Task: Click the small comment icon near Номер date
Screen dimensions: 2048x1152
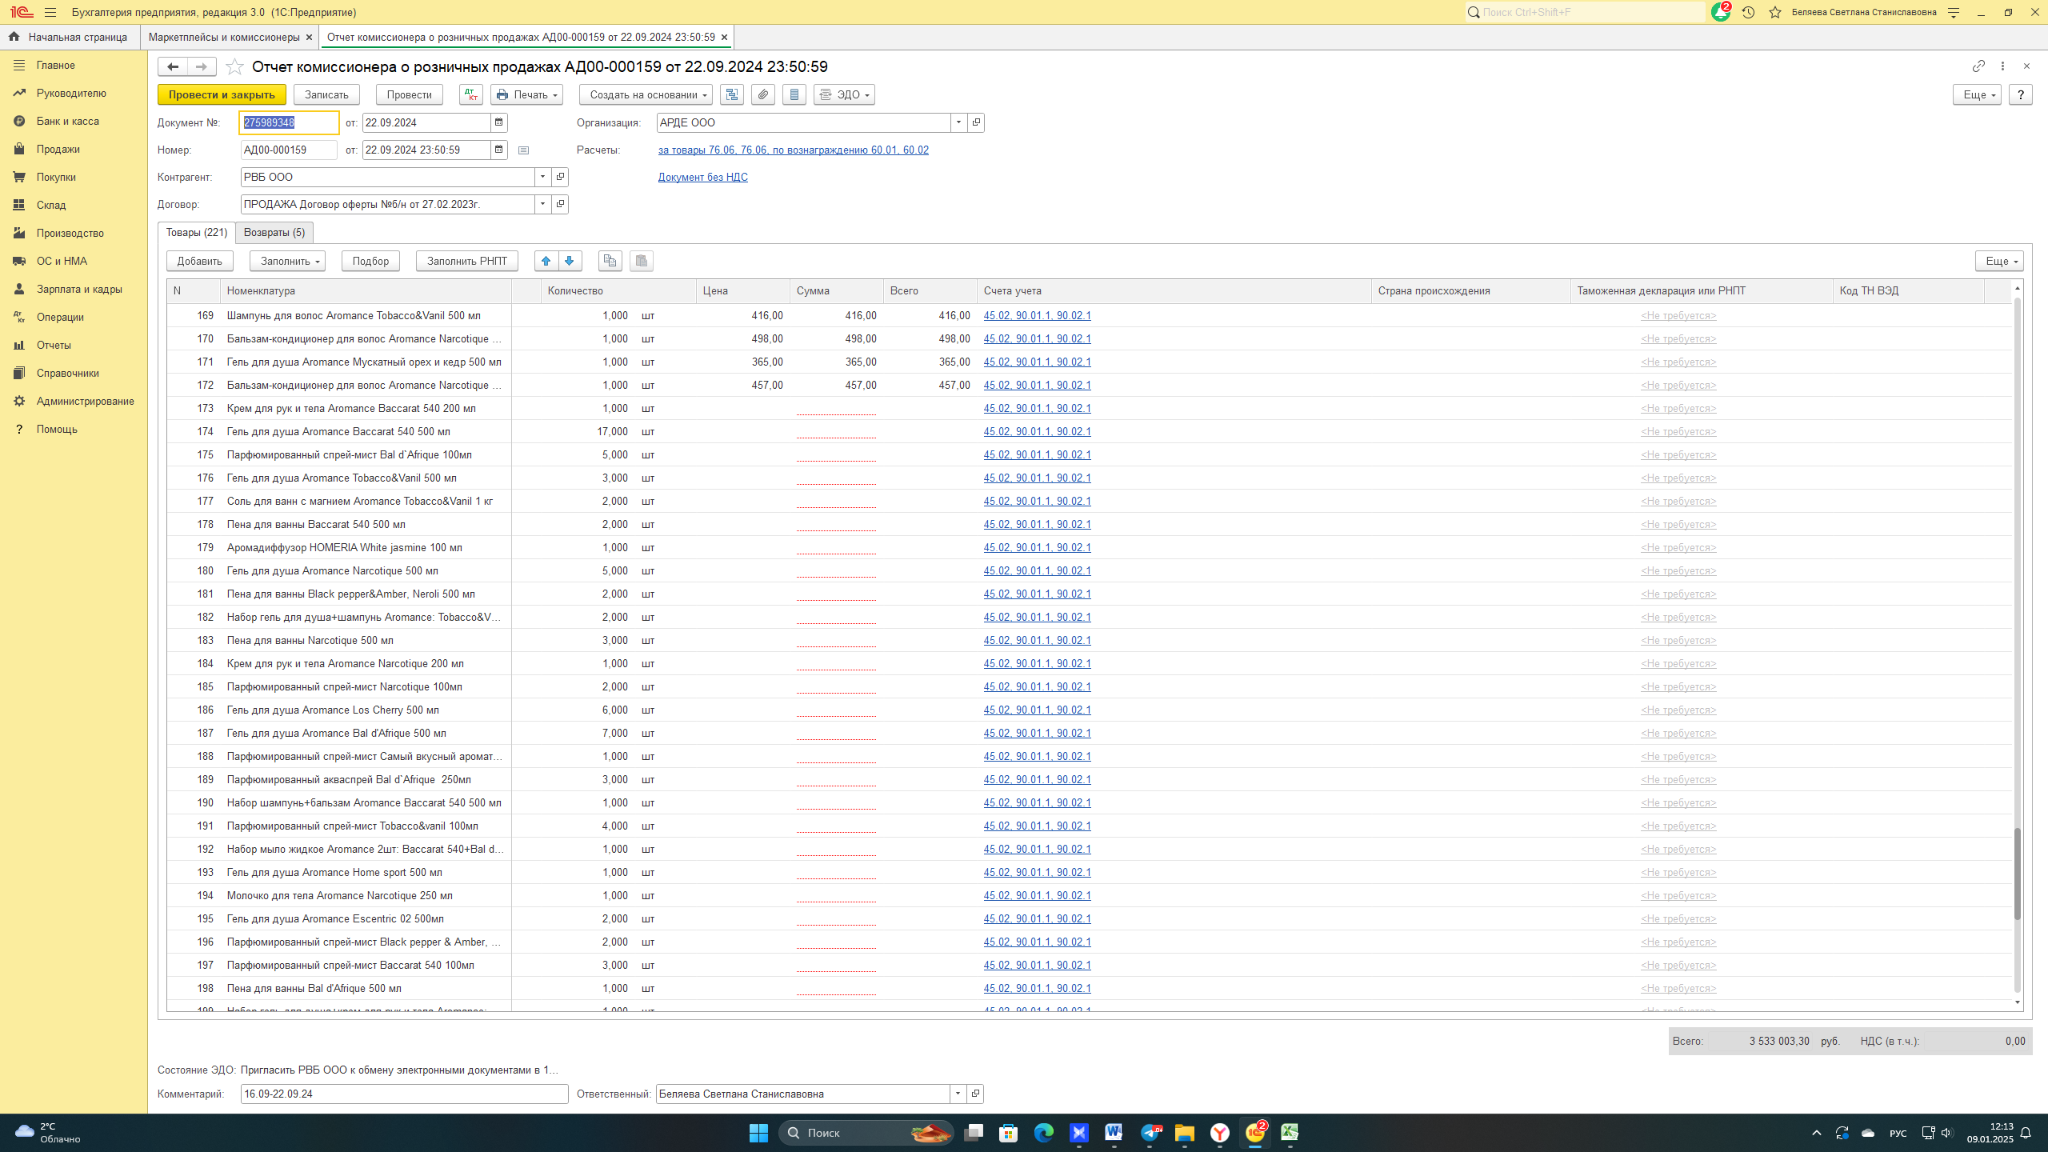Action: tap(523, 150)
